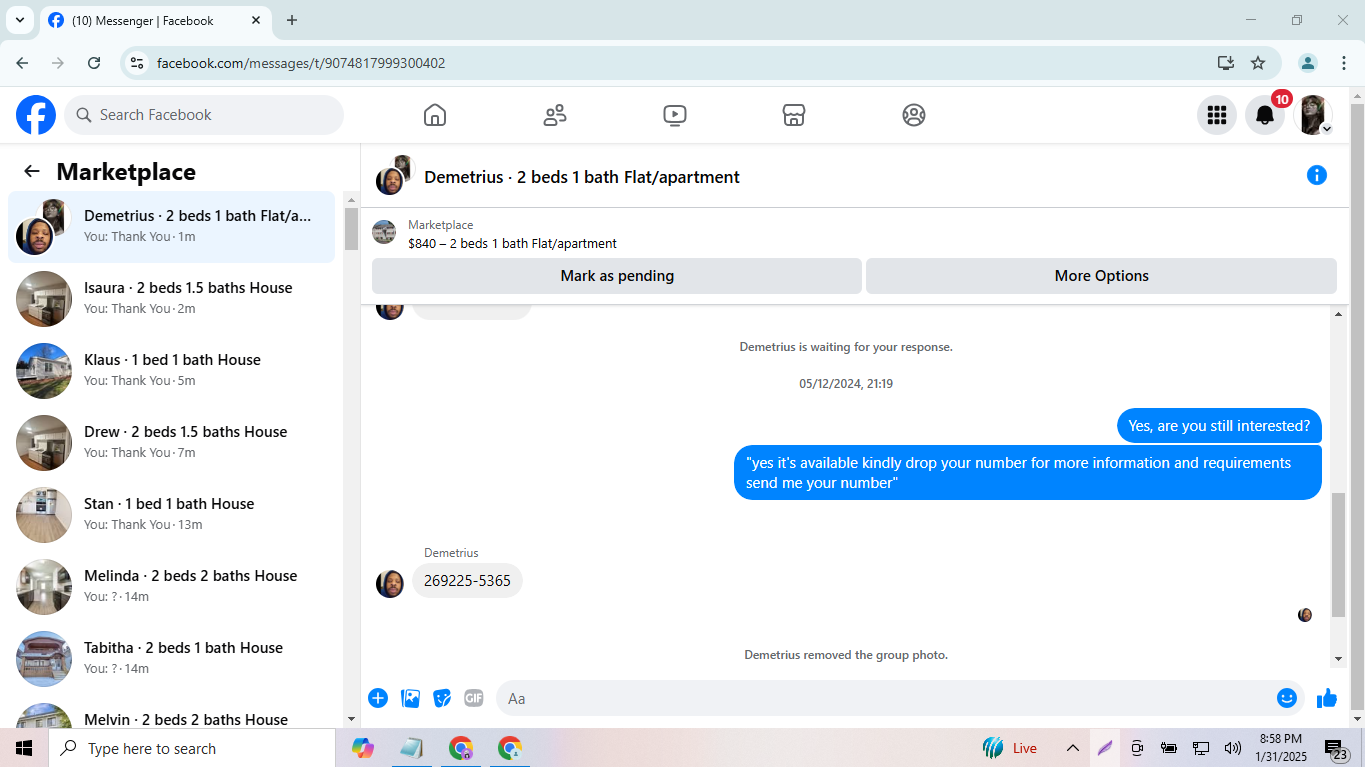Viewport: 1365px width, 767px height.
Task: Click the seen-by avatar under phone message
Action: tap(1305, 615)
